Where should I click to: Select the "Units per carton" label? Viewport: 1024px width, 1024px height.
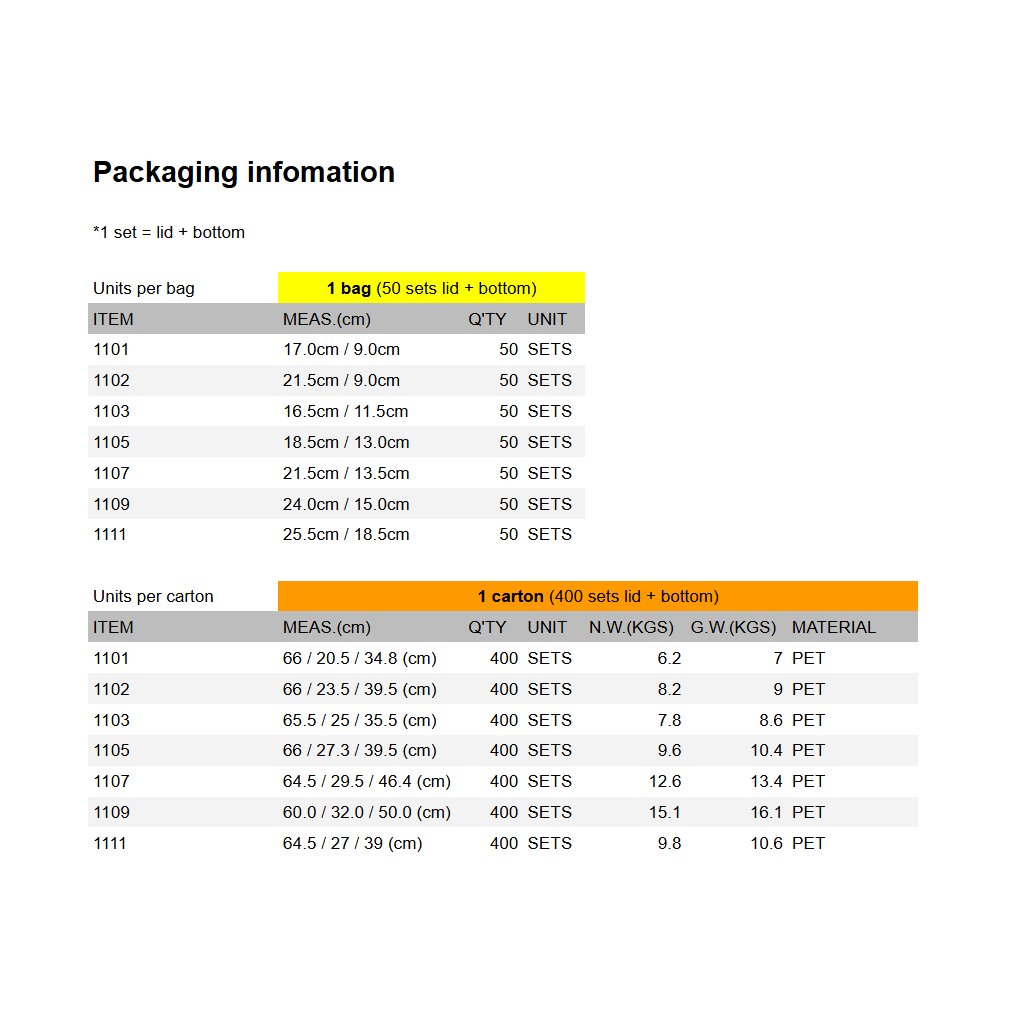(x=153, y=596)
